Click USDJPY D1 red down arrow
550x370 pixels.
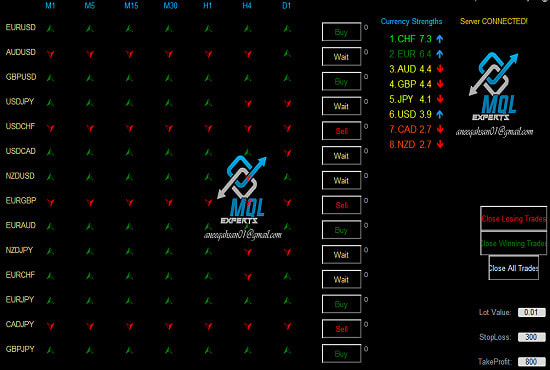(287, 103)
